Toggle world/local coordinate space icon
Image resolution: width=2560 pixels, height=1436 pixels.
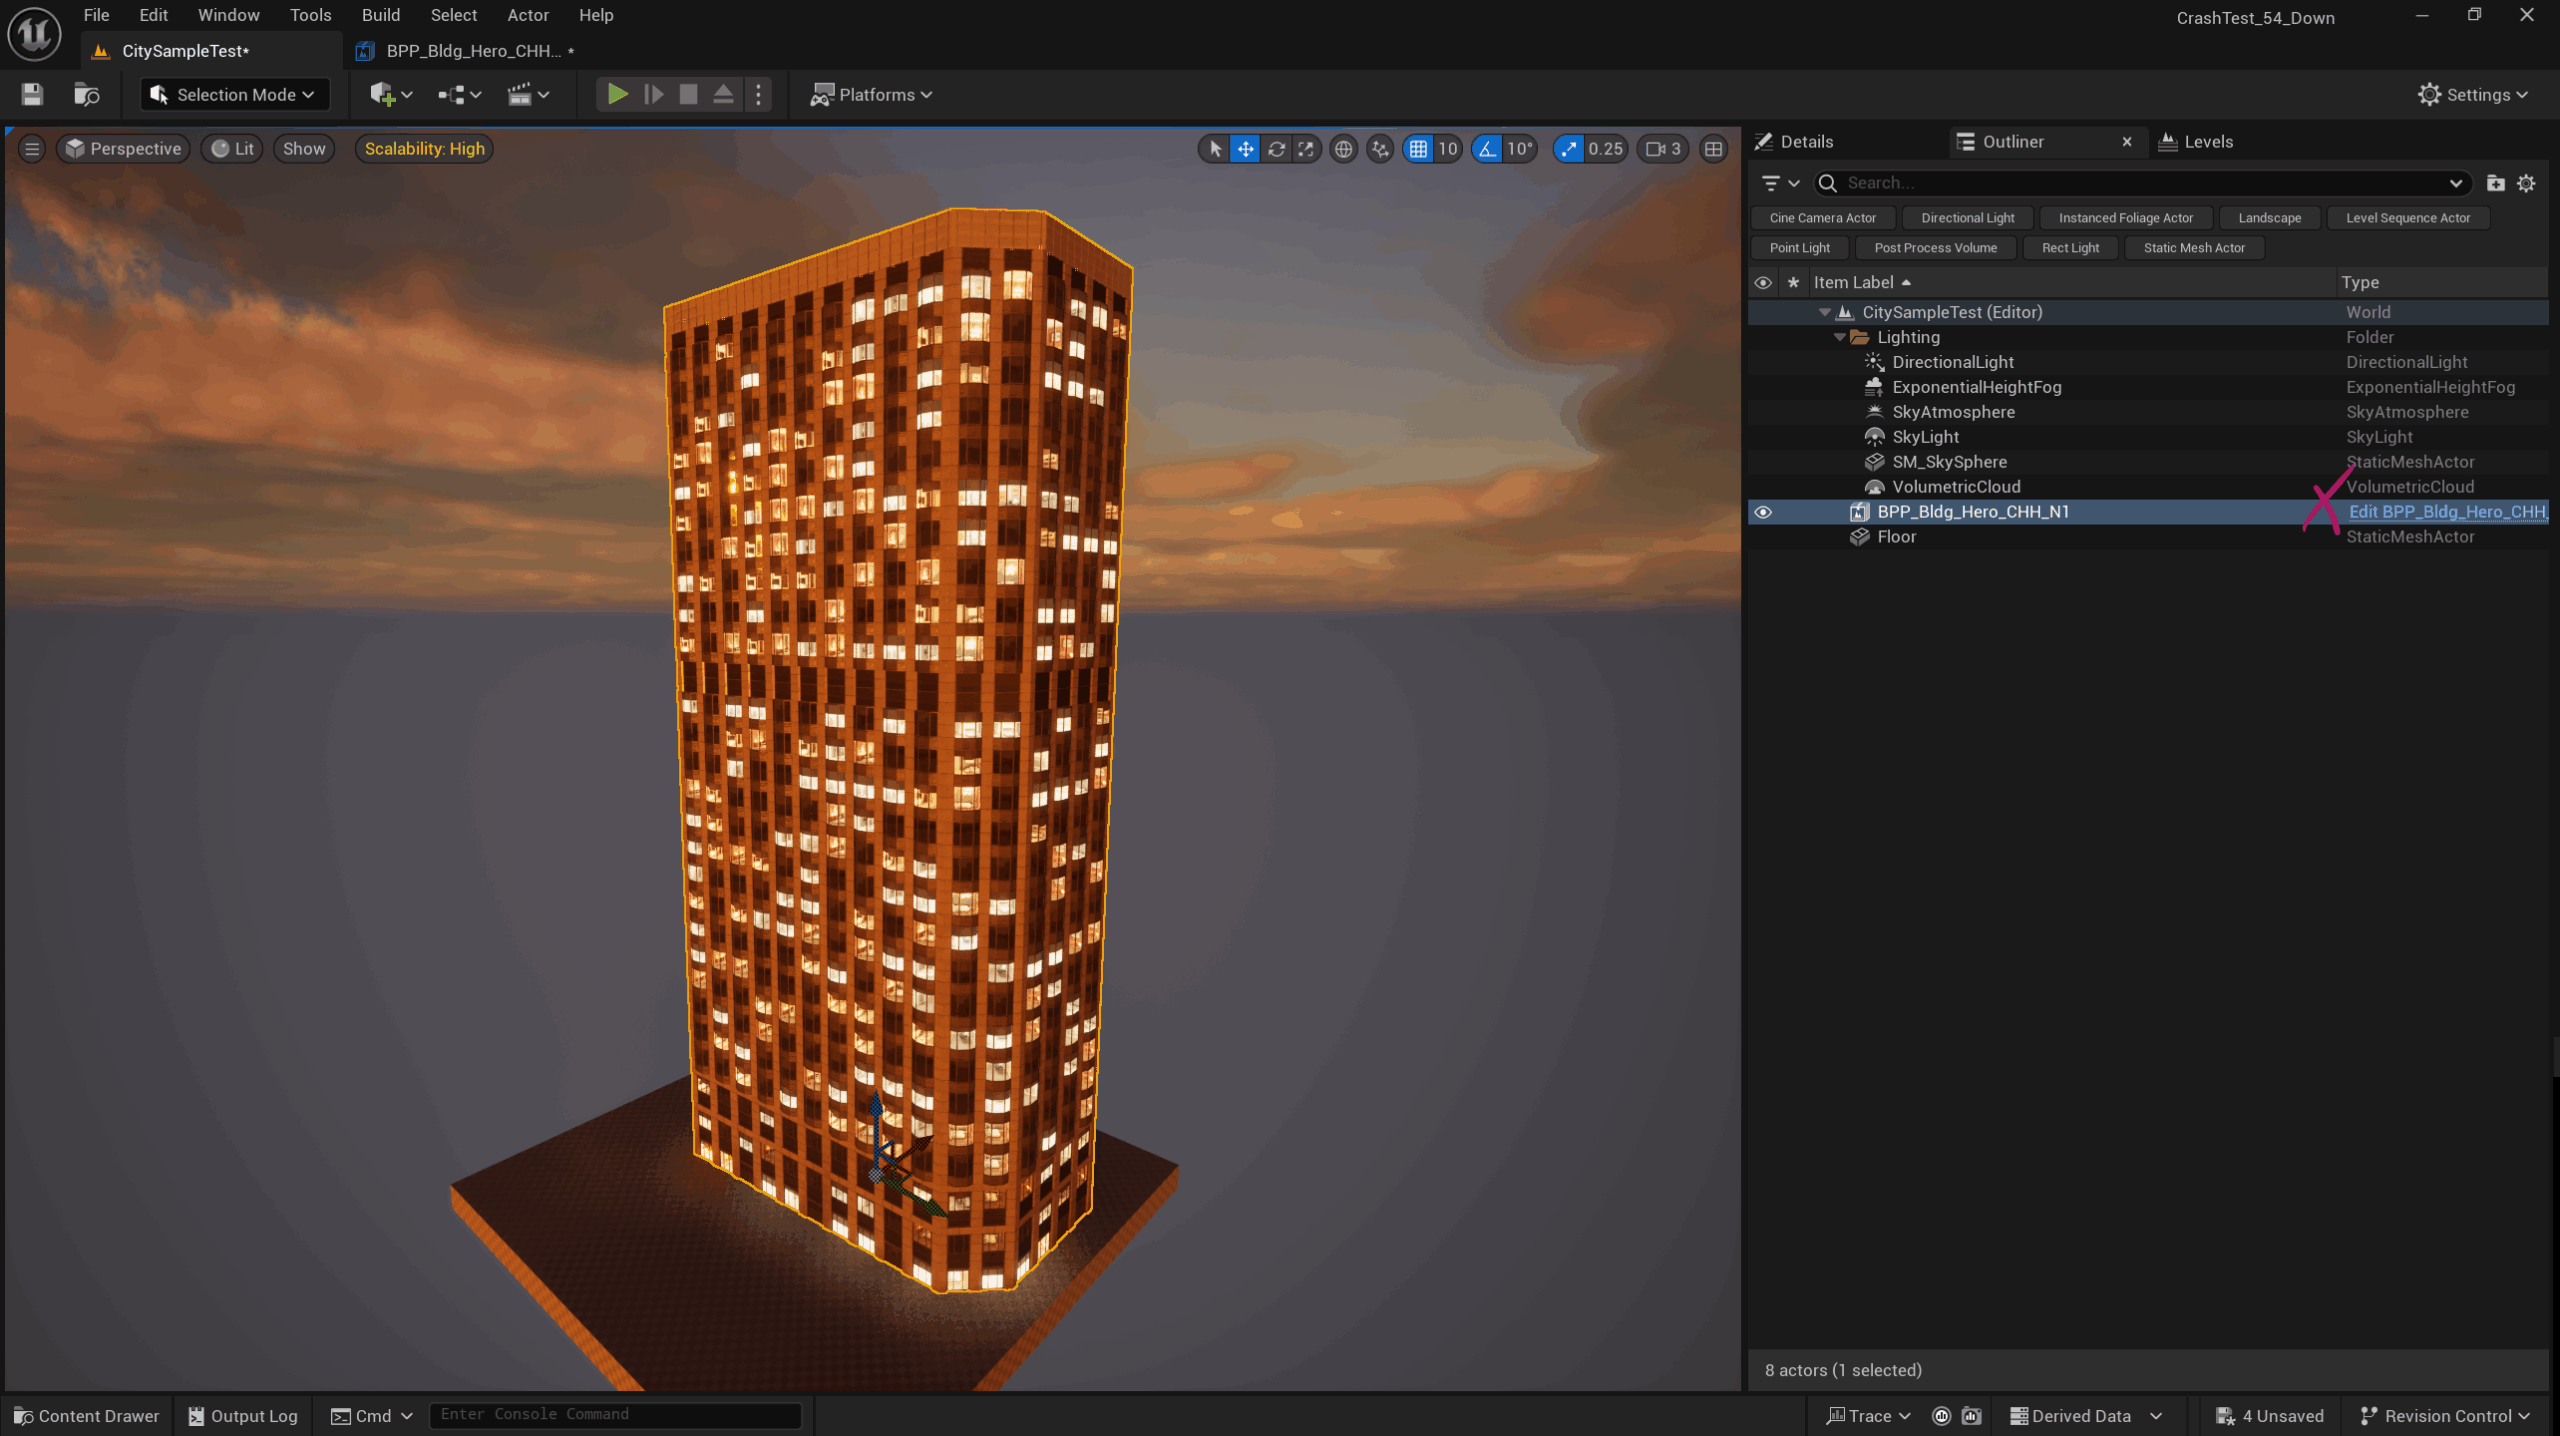point(1343,149)
